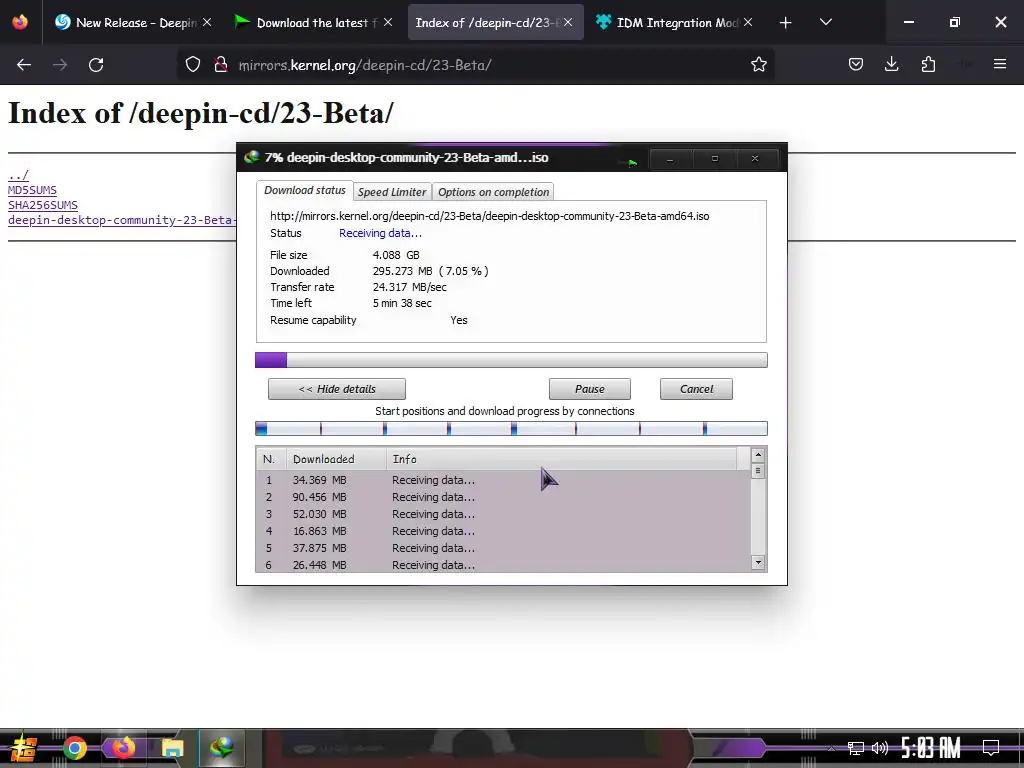Select connection row 3 with 52.030 MB
Image resolution: width=1024 pixels, height=768 pixels.
click(503, 514)
